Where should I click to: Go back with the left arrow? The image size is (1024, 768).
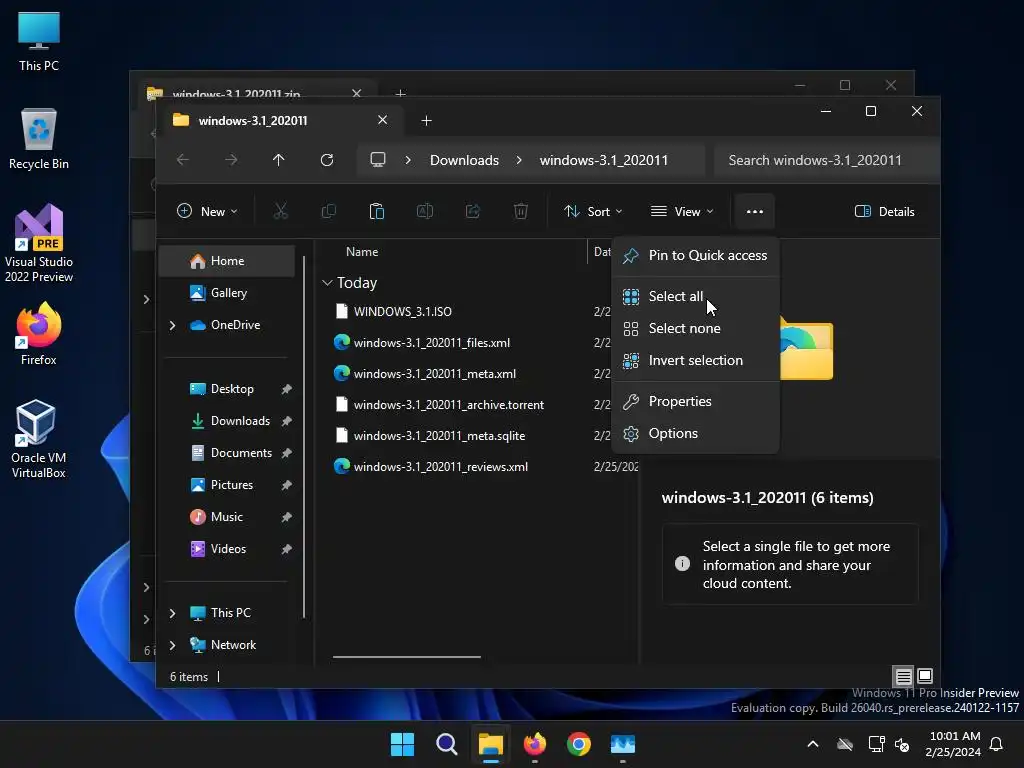(x=183, y=160)
